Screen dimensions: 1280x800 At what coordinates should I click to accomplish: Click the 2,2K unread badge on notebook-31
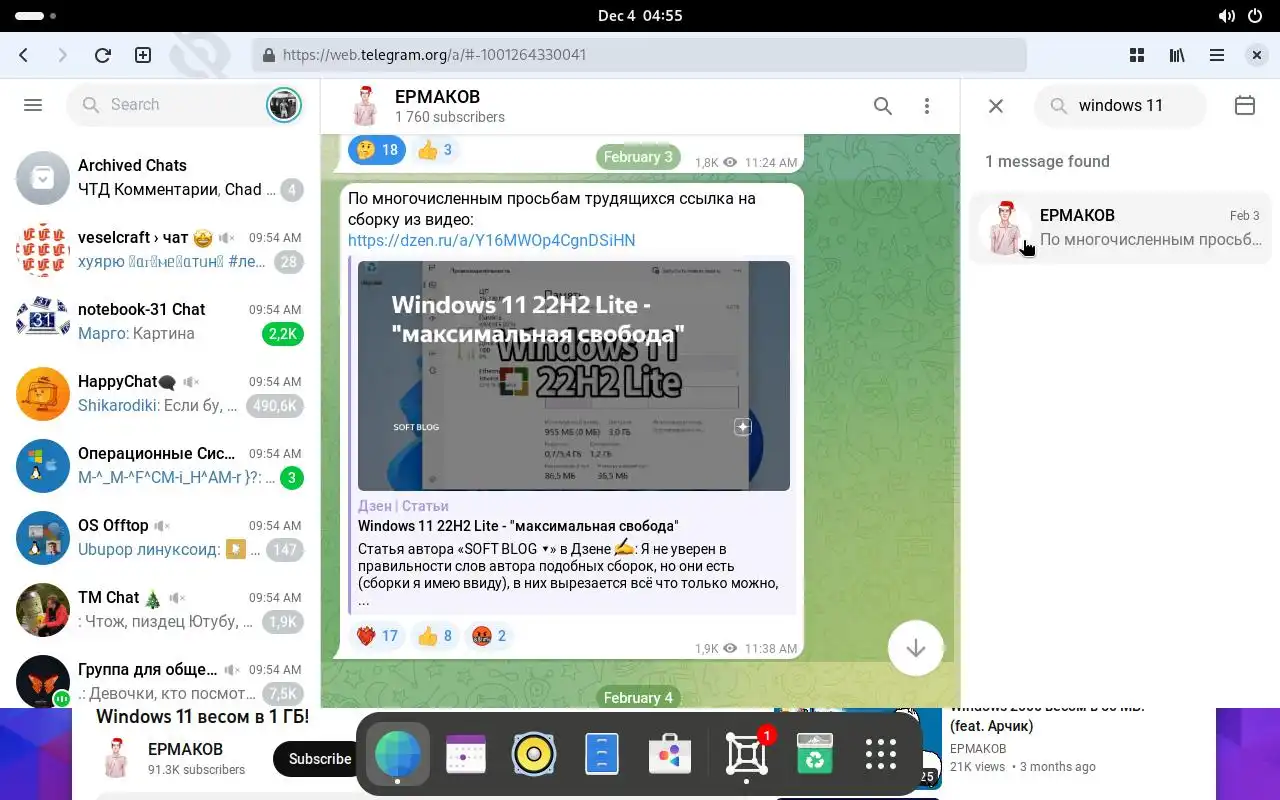(x=283, y=334)
